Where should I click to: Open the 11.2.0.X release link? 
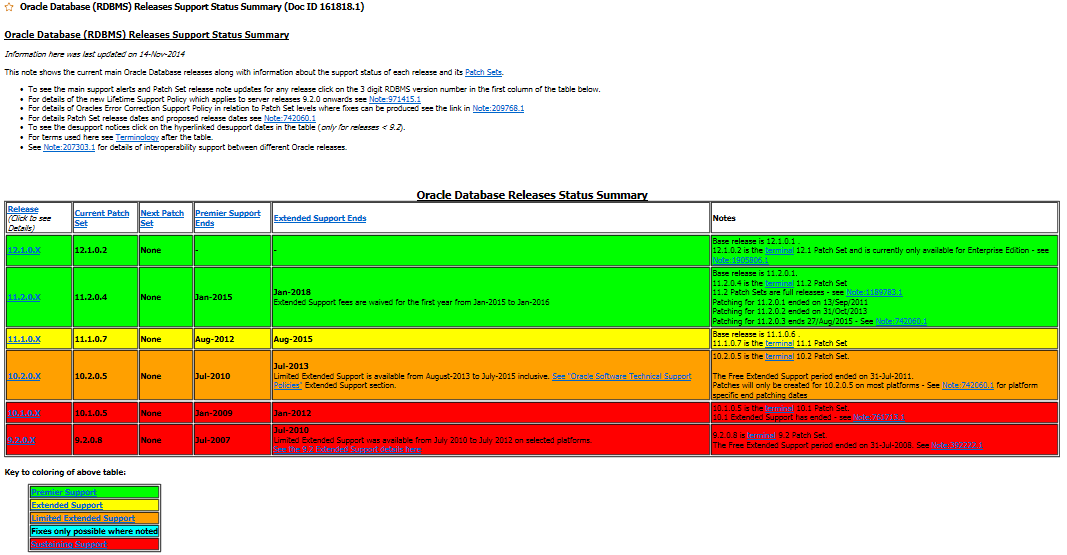[24, 297]
